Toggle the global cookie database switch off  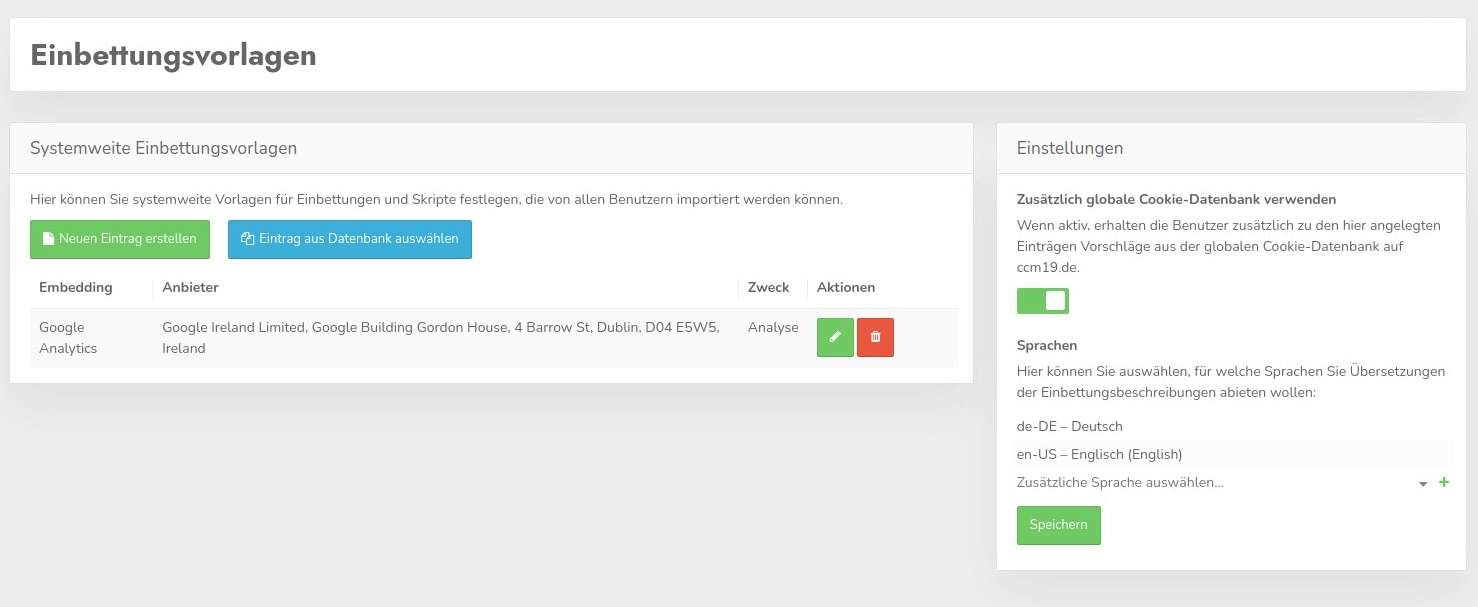coord(1043,300)
